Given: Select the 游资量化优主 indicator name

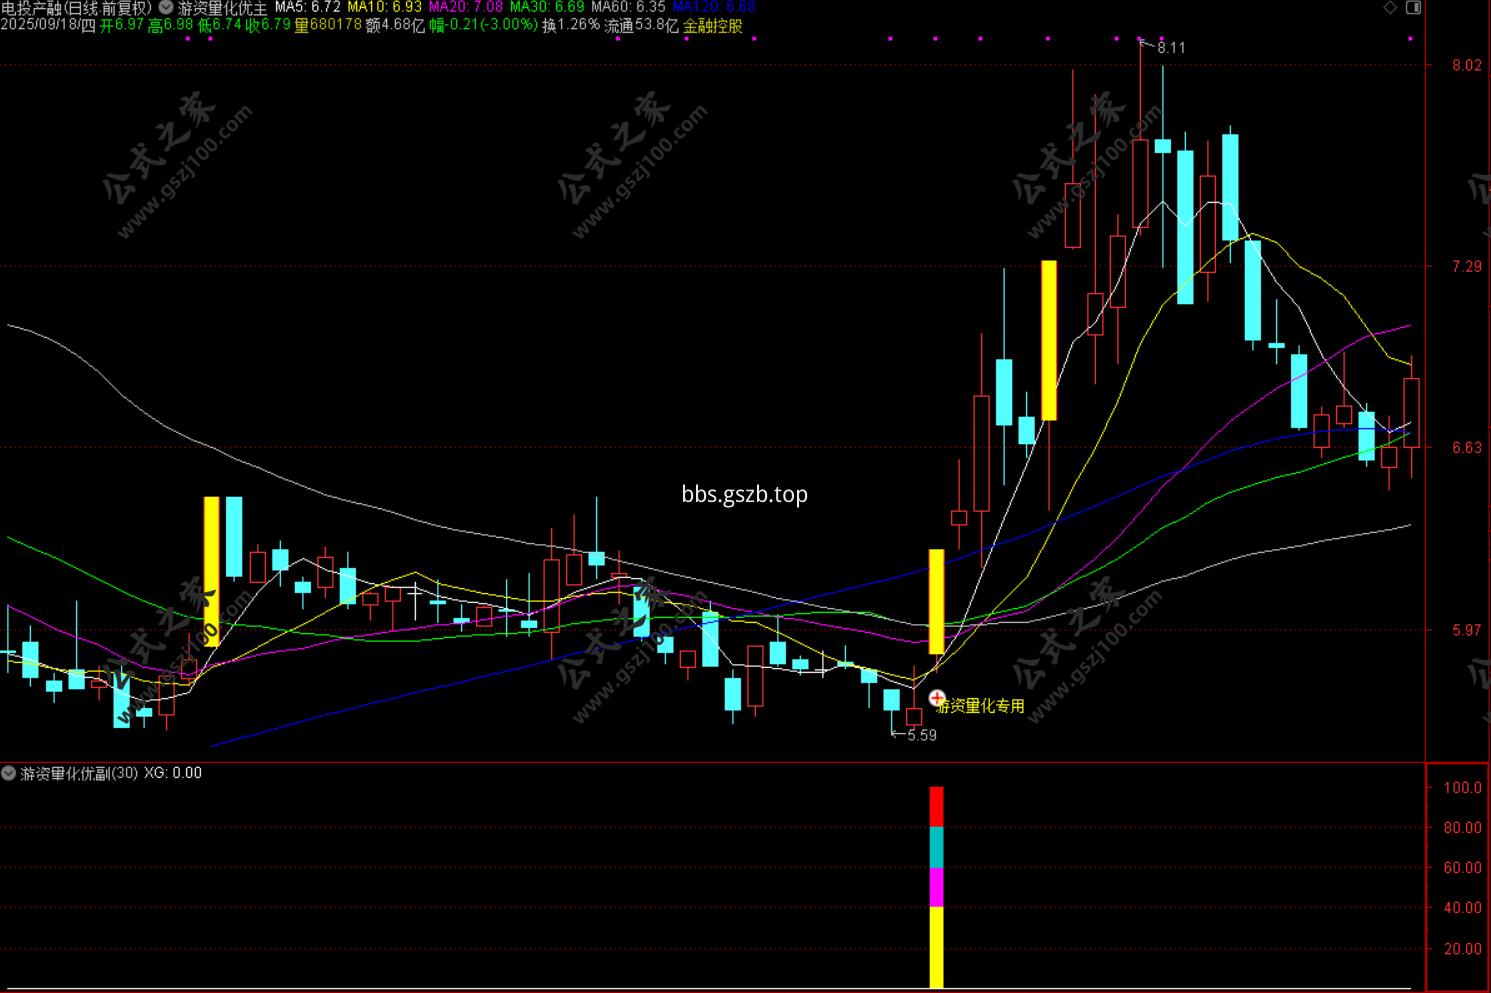Looking at the screenshot, I should [222, 8].
